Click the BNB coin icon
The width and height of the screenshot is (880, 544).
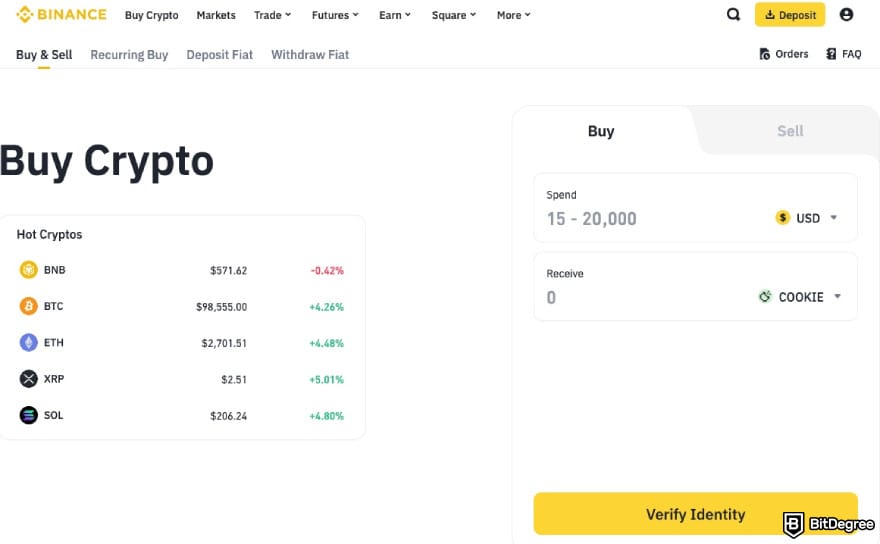[x=29, y=270]
